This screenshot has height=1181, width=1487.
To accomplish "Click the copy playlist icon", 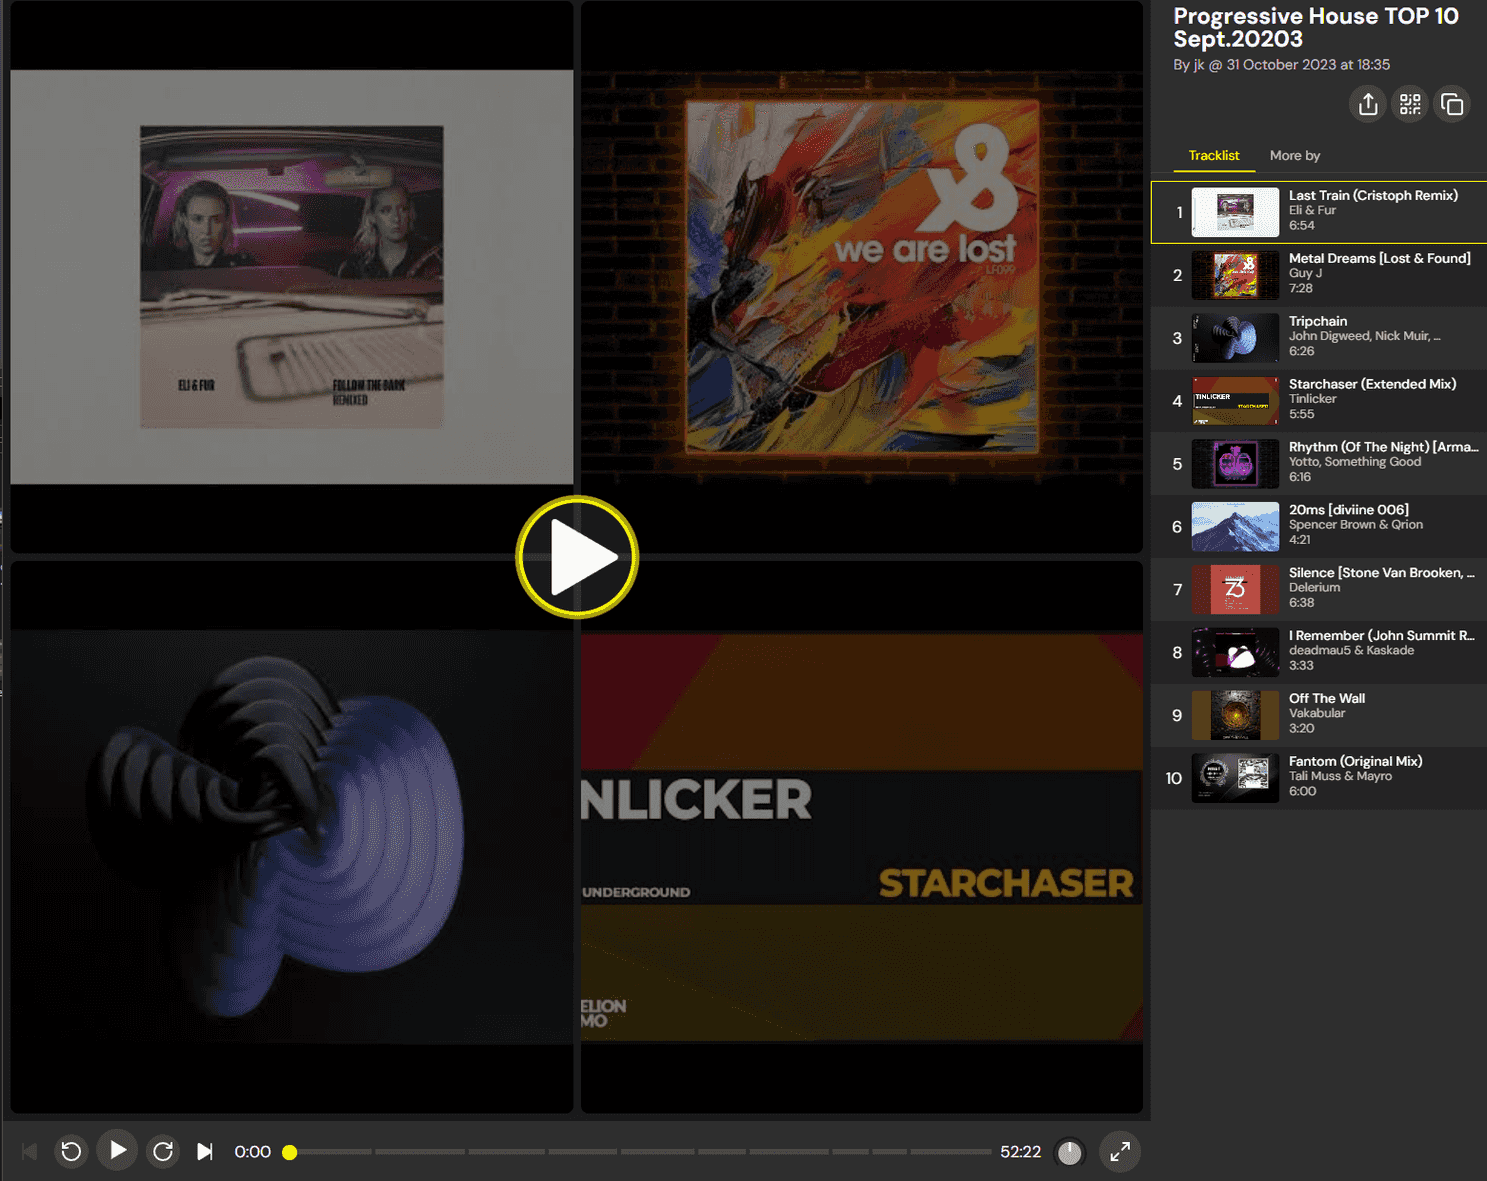I will click(x=1452, y=104).
